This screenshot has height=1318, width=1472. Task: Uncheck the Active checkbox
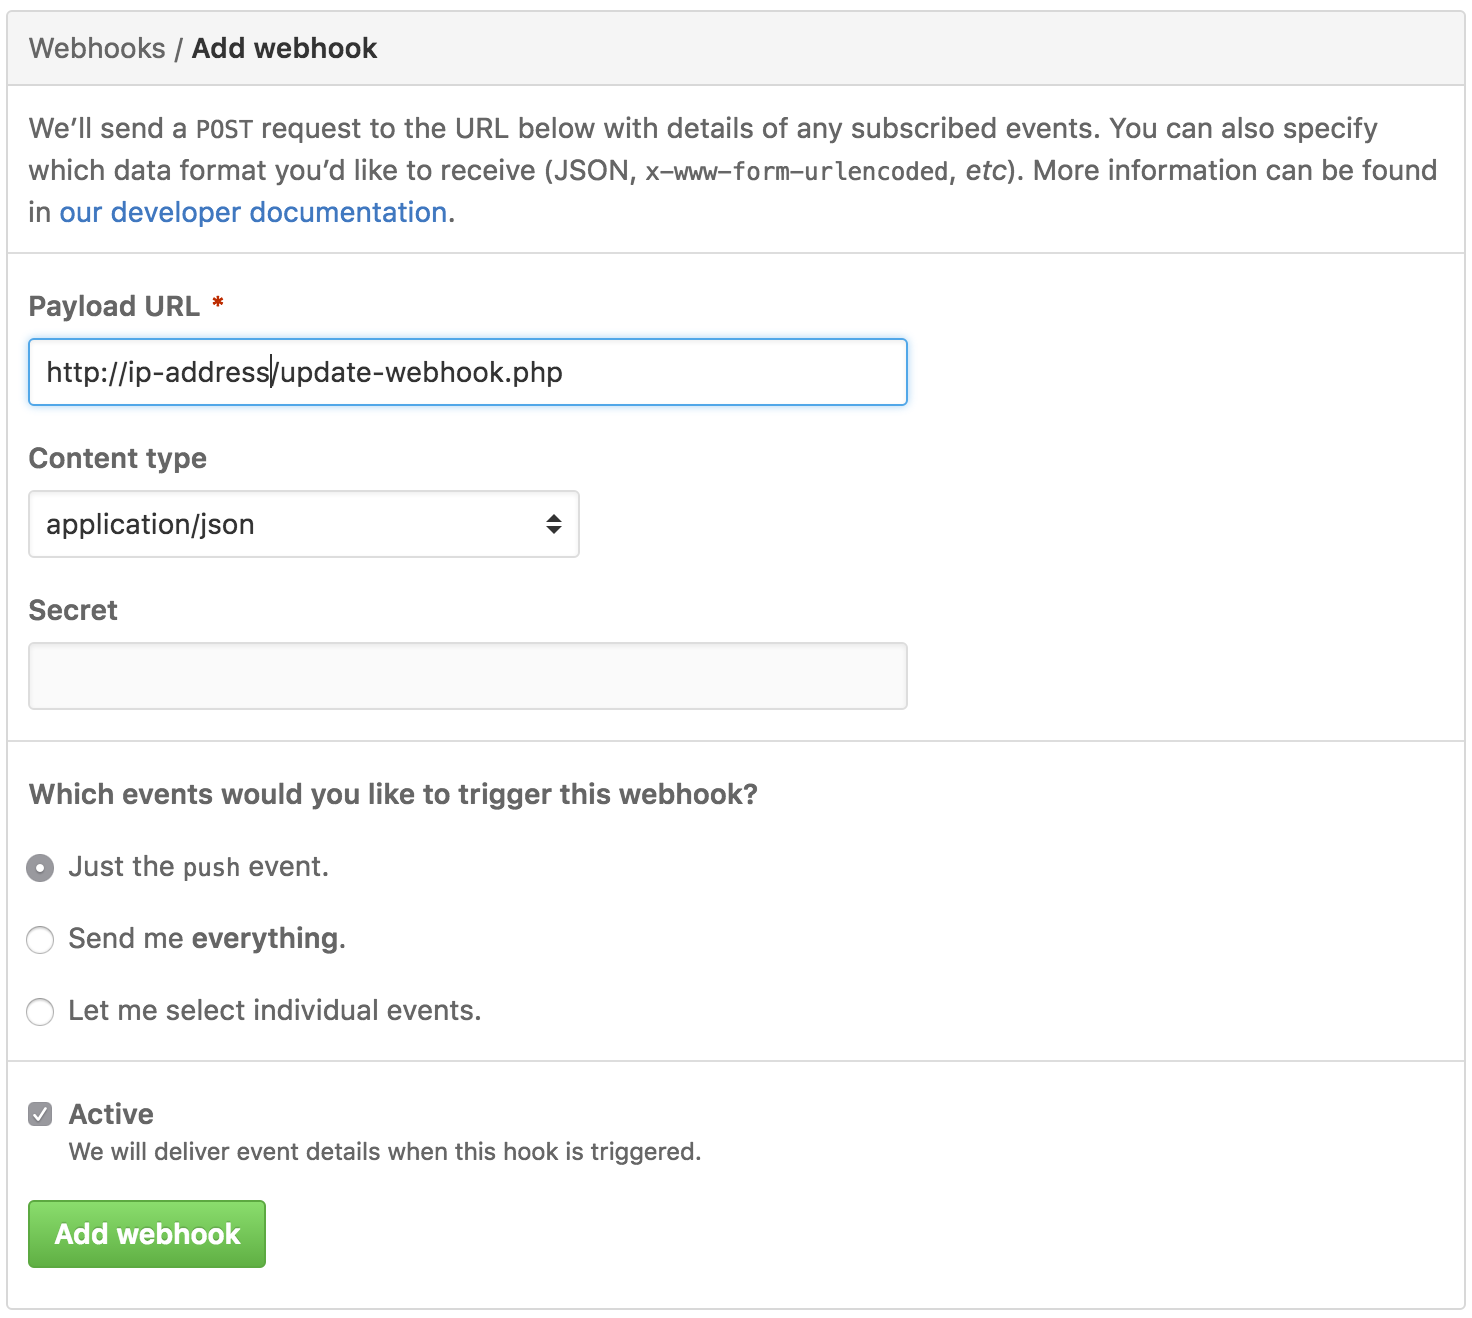40,1114
